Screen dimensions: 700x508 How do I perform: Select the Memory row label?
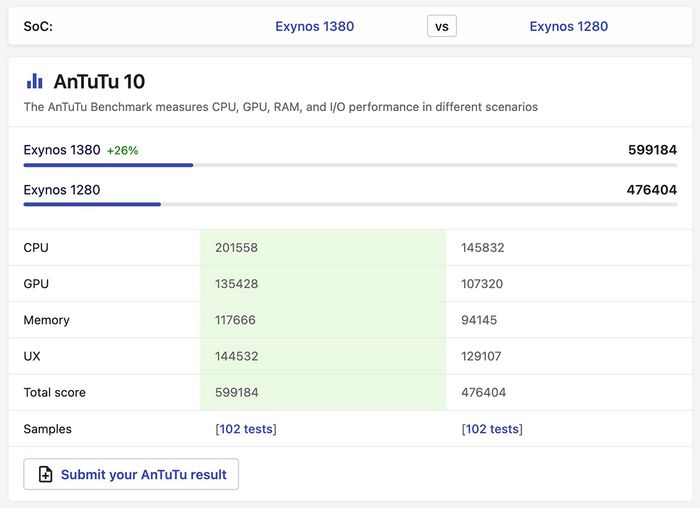coord(46,320)
